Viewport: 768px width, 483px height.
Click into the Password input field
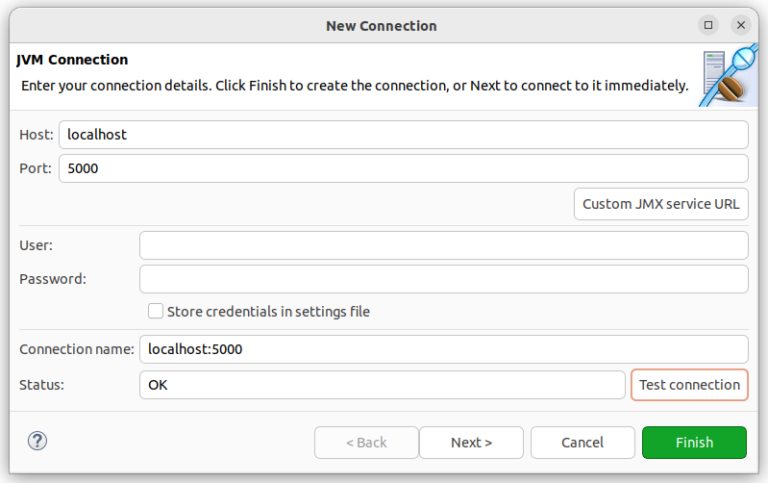click(x=443, y=279)
